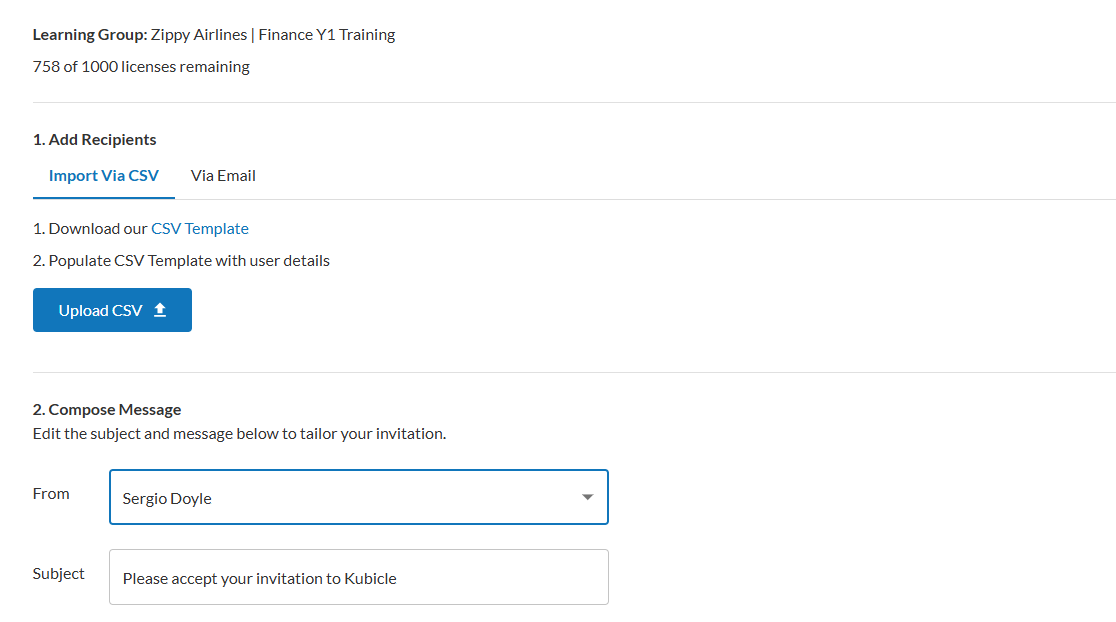
Task: Click the upload arrow icon on Upload CSV
Action: (x=160, y=311)
